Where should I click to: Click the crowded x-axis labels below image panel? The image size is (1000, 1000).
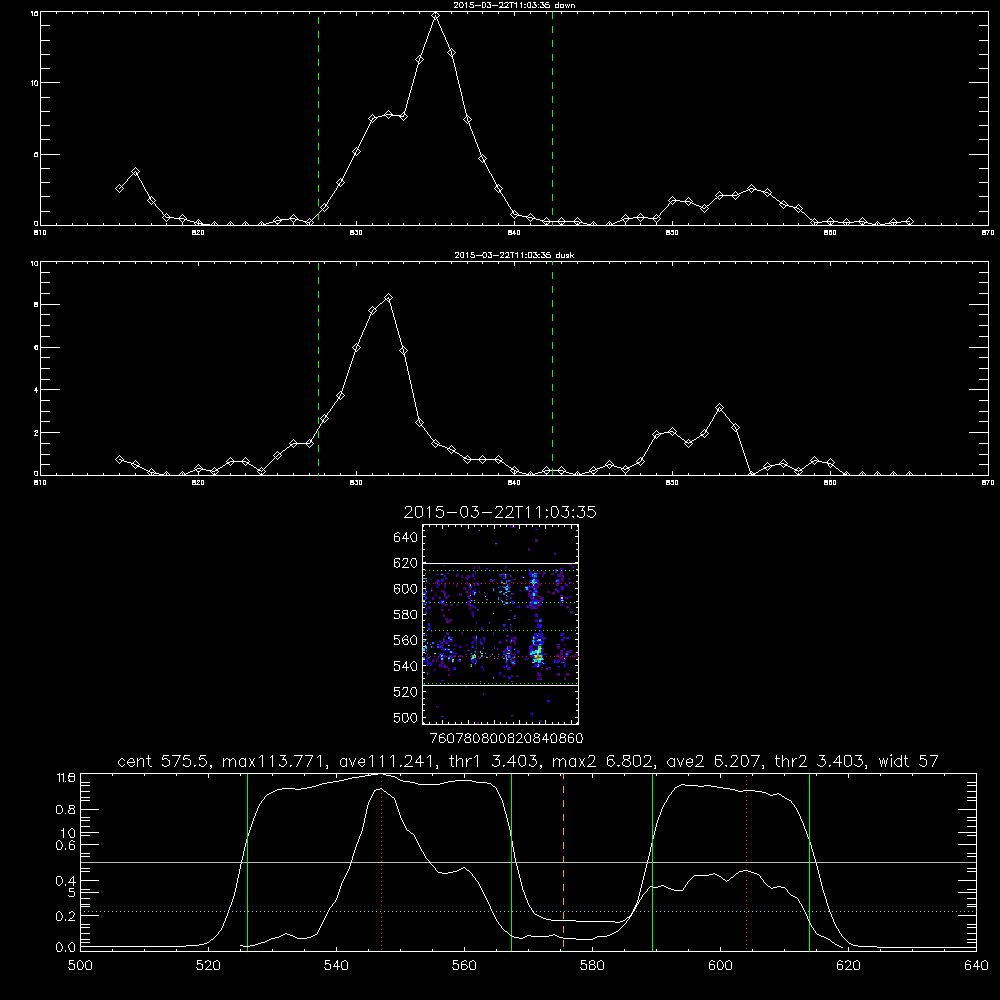[506, 739]
